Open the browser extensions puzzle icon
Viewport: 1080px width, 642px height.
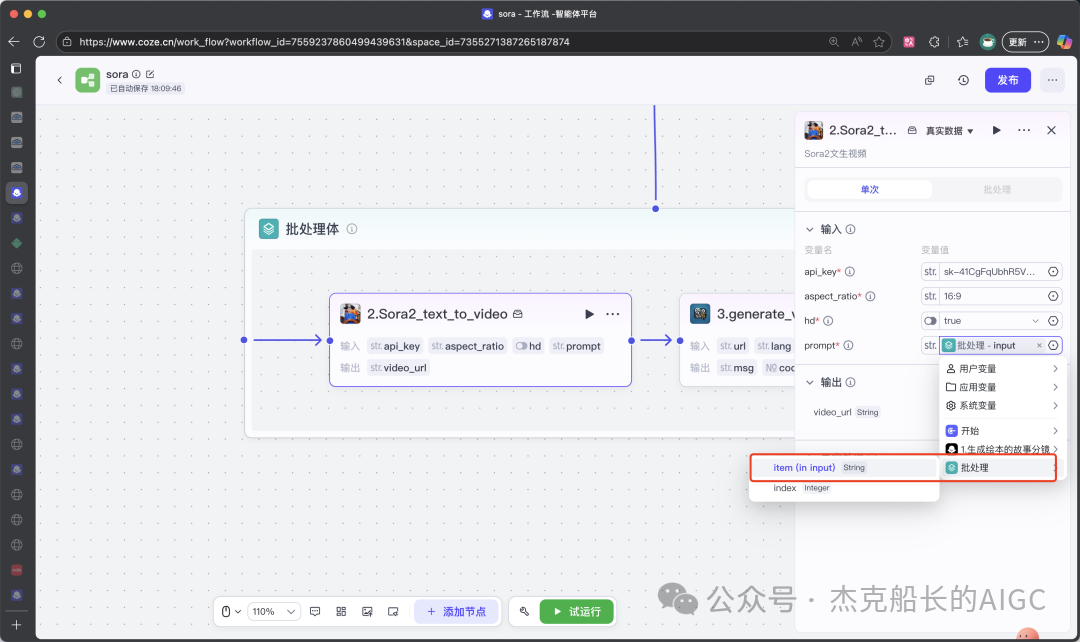934,42
